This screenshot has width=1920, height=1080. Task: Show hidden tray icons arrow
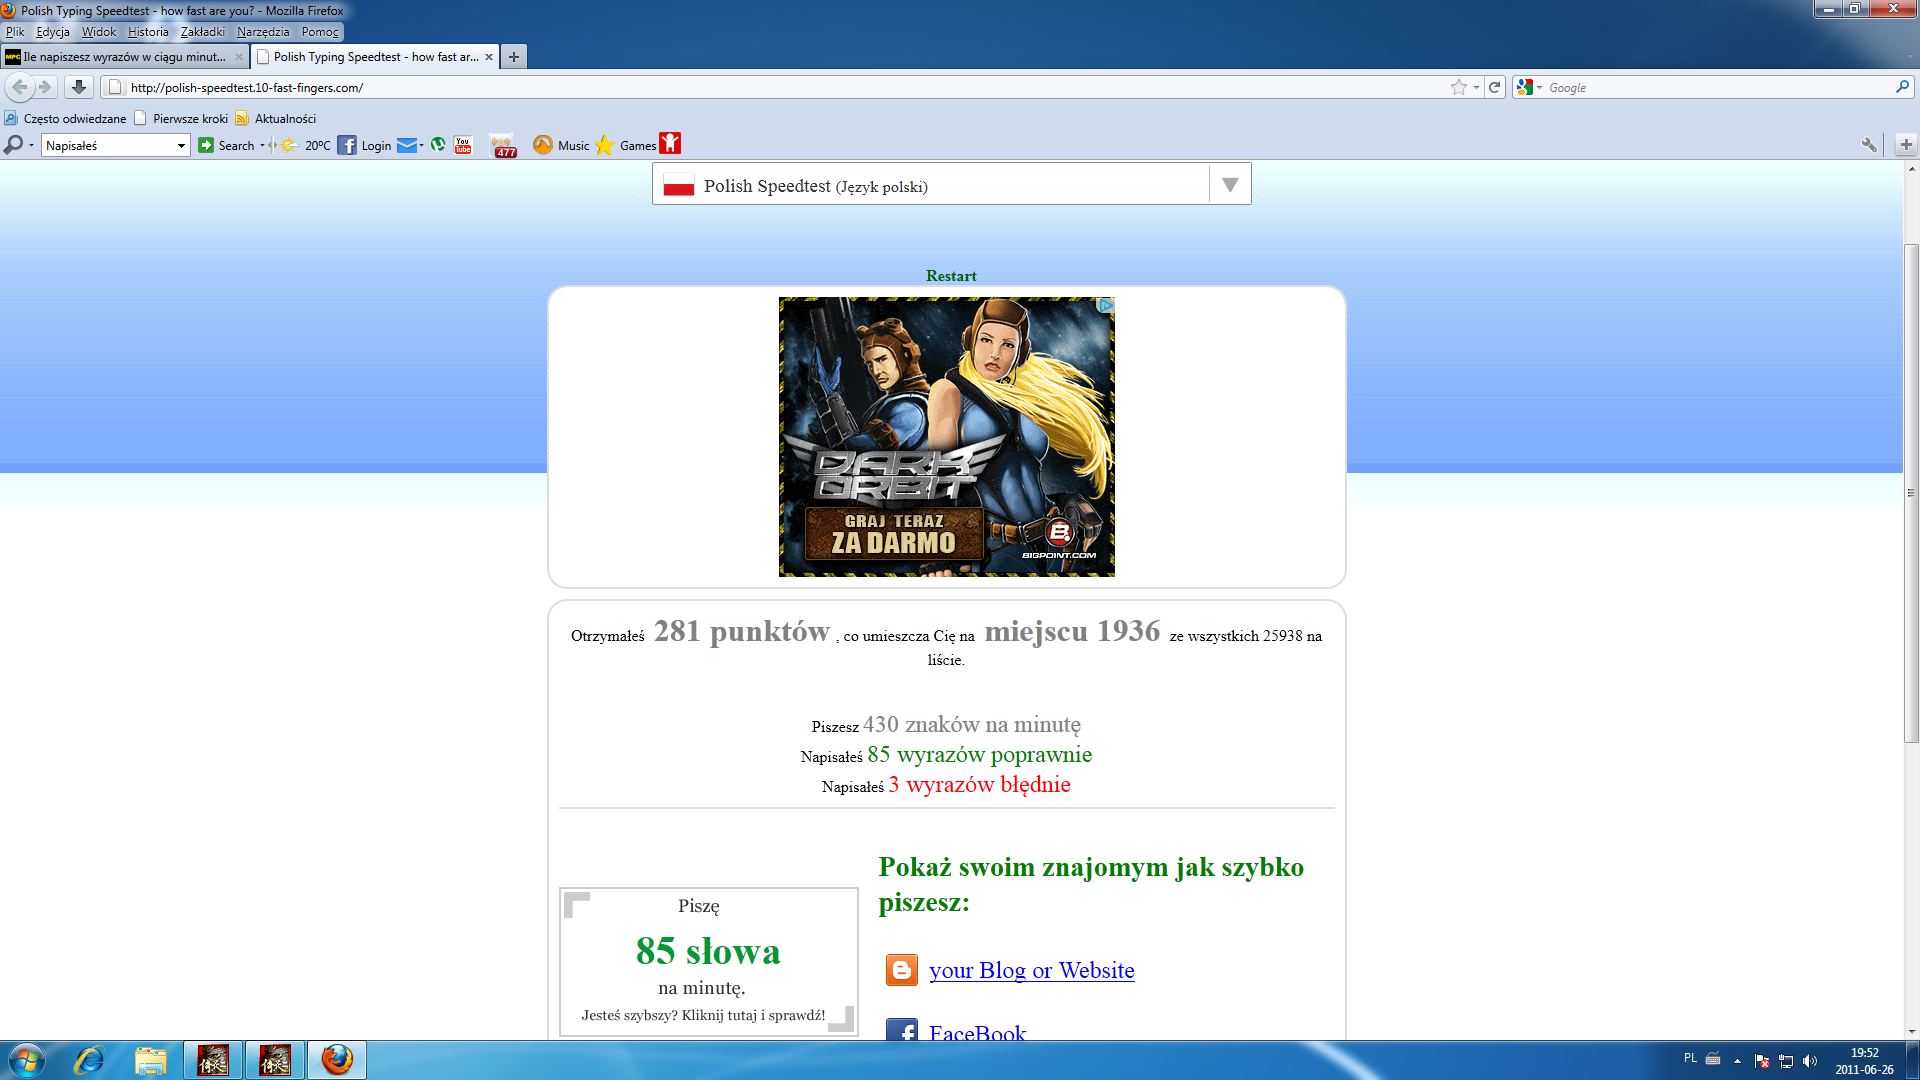pyautogui.click(x=1737, y=1060)
